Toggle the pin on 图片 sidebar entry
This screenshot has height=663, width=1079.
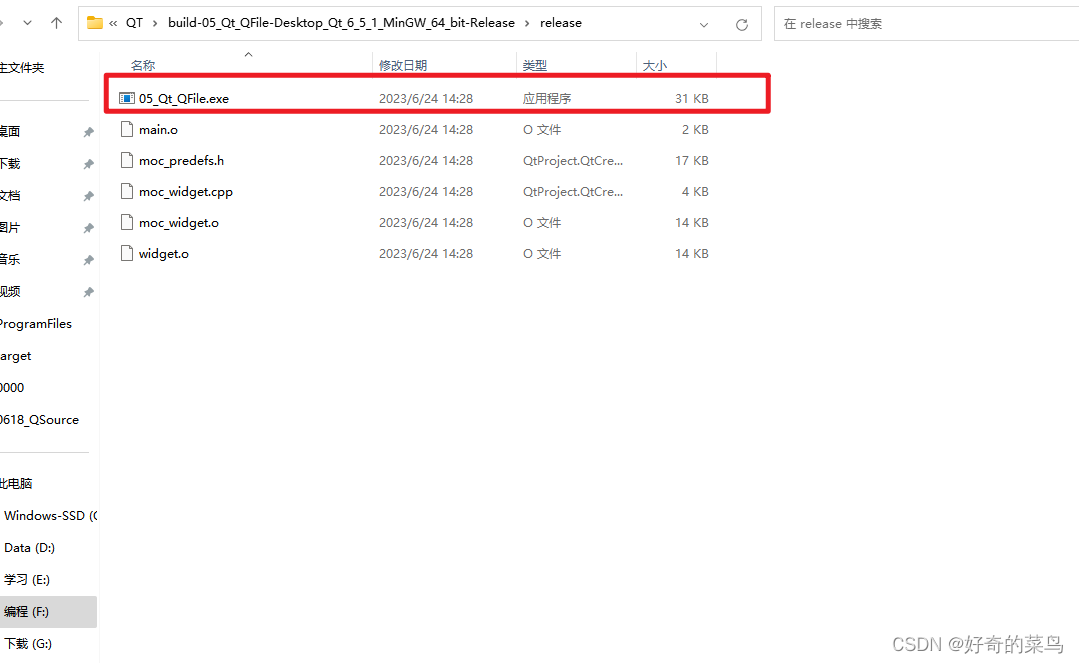click(88, 226)
